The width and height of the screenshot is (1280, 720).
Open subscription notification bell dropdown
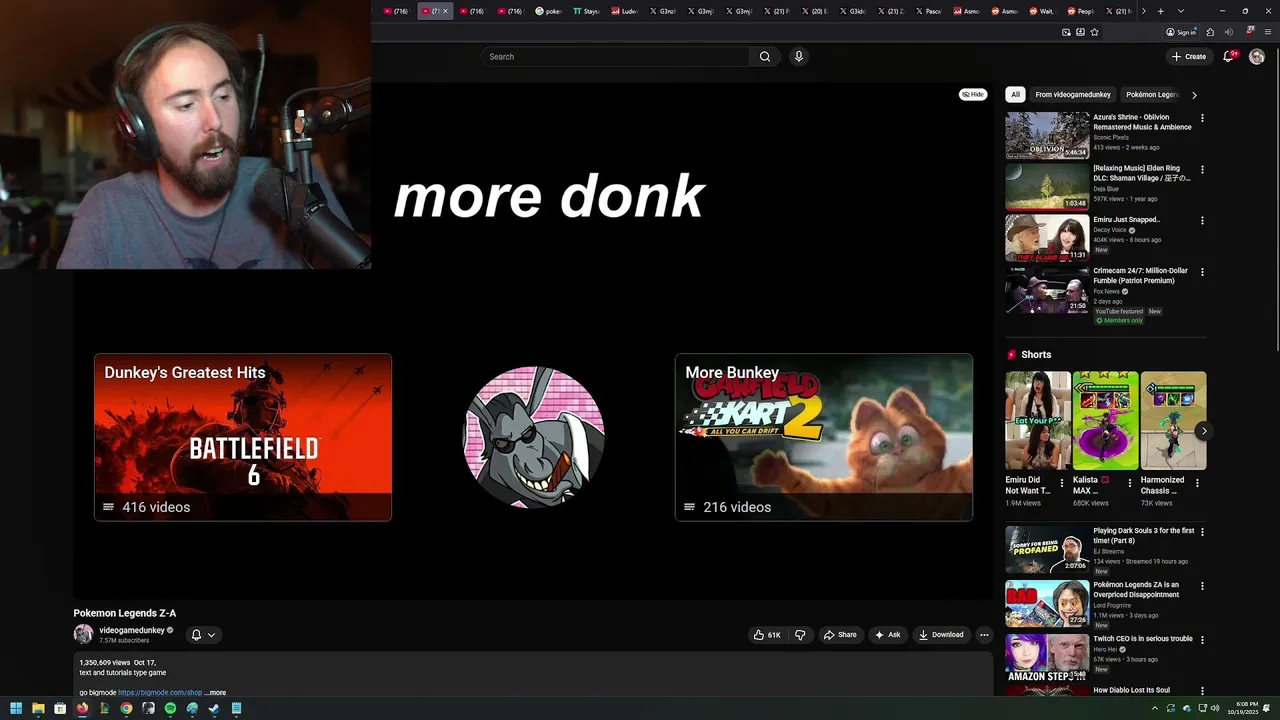click(x=203, y=635)
